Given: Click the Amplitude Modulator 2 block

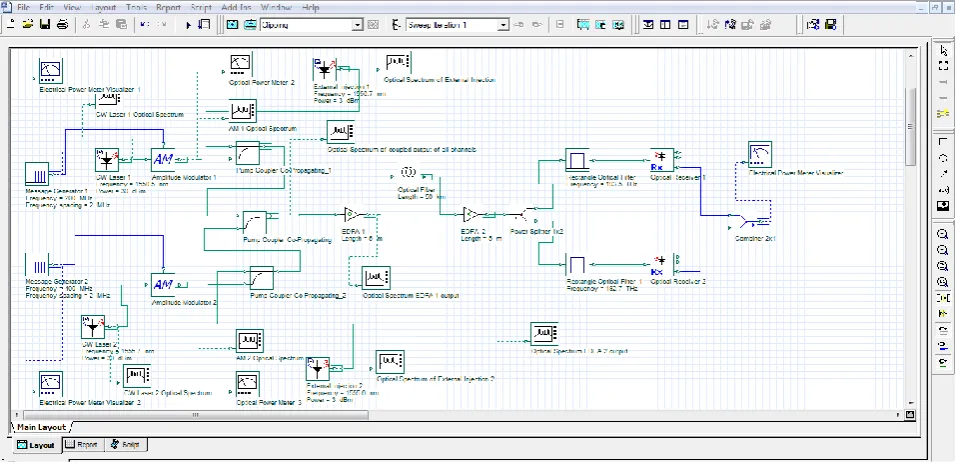Looking at the screenshot, I should click(x=163, y=285).
